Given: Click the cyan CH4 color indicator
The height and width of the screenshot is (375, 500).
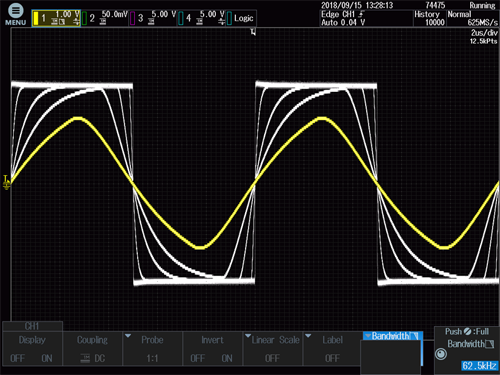Looking at the screenshot, I should tap(181, 18).
